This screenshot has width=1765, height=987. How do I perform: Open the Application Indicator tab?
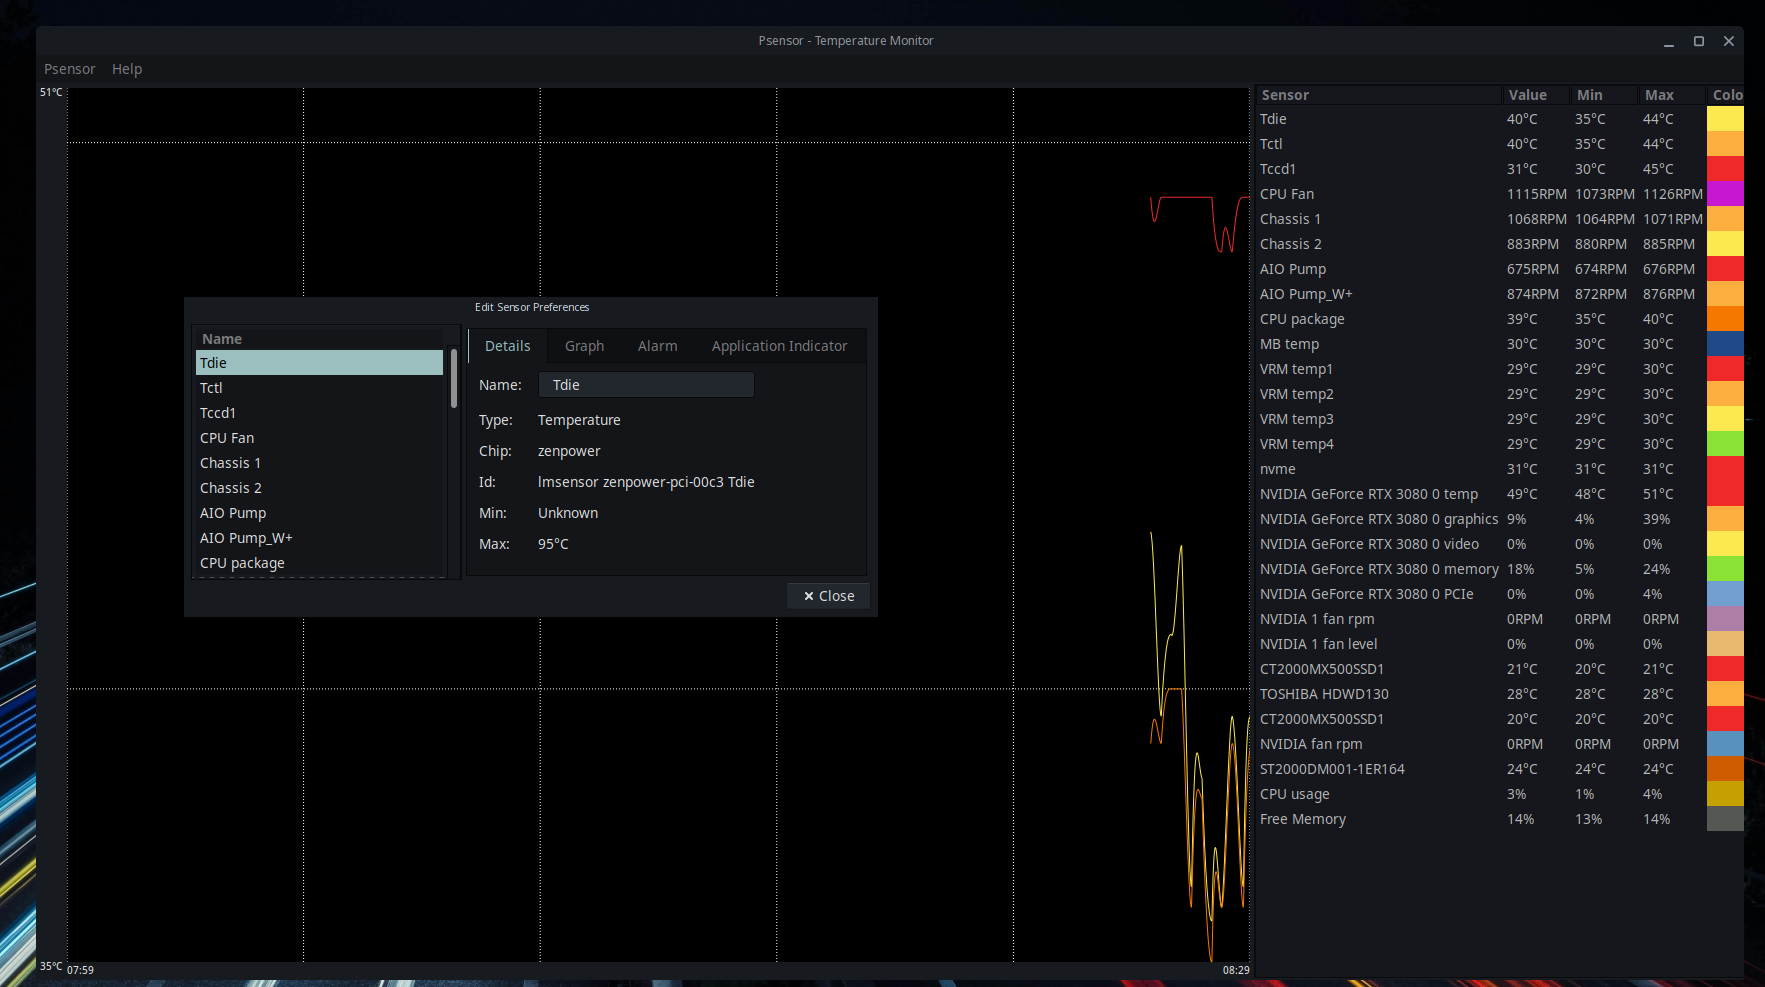point(779,346)
